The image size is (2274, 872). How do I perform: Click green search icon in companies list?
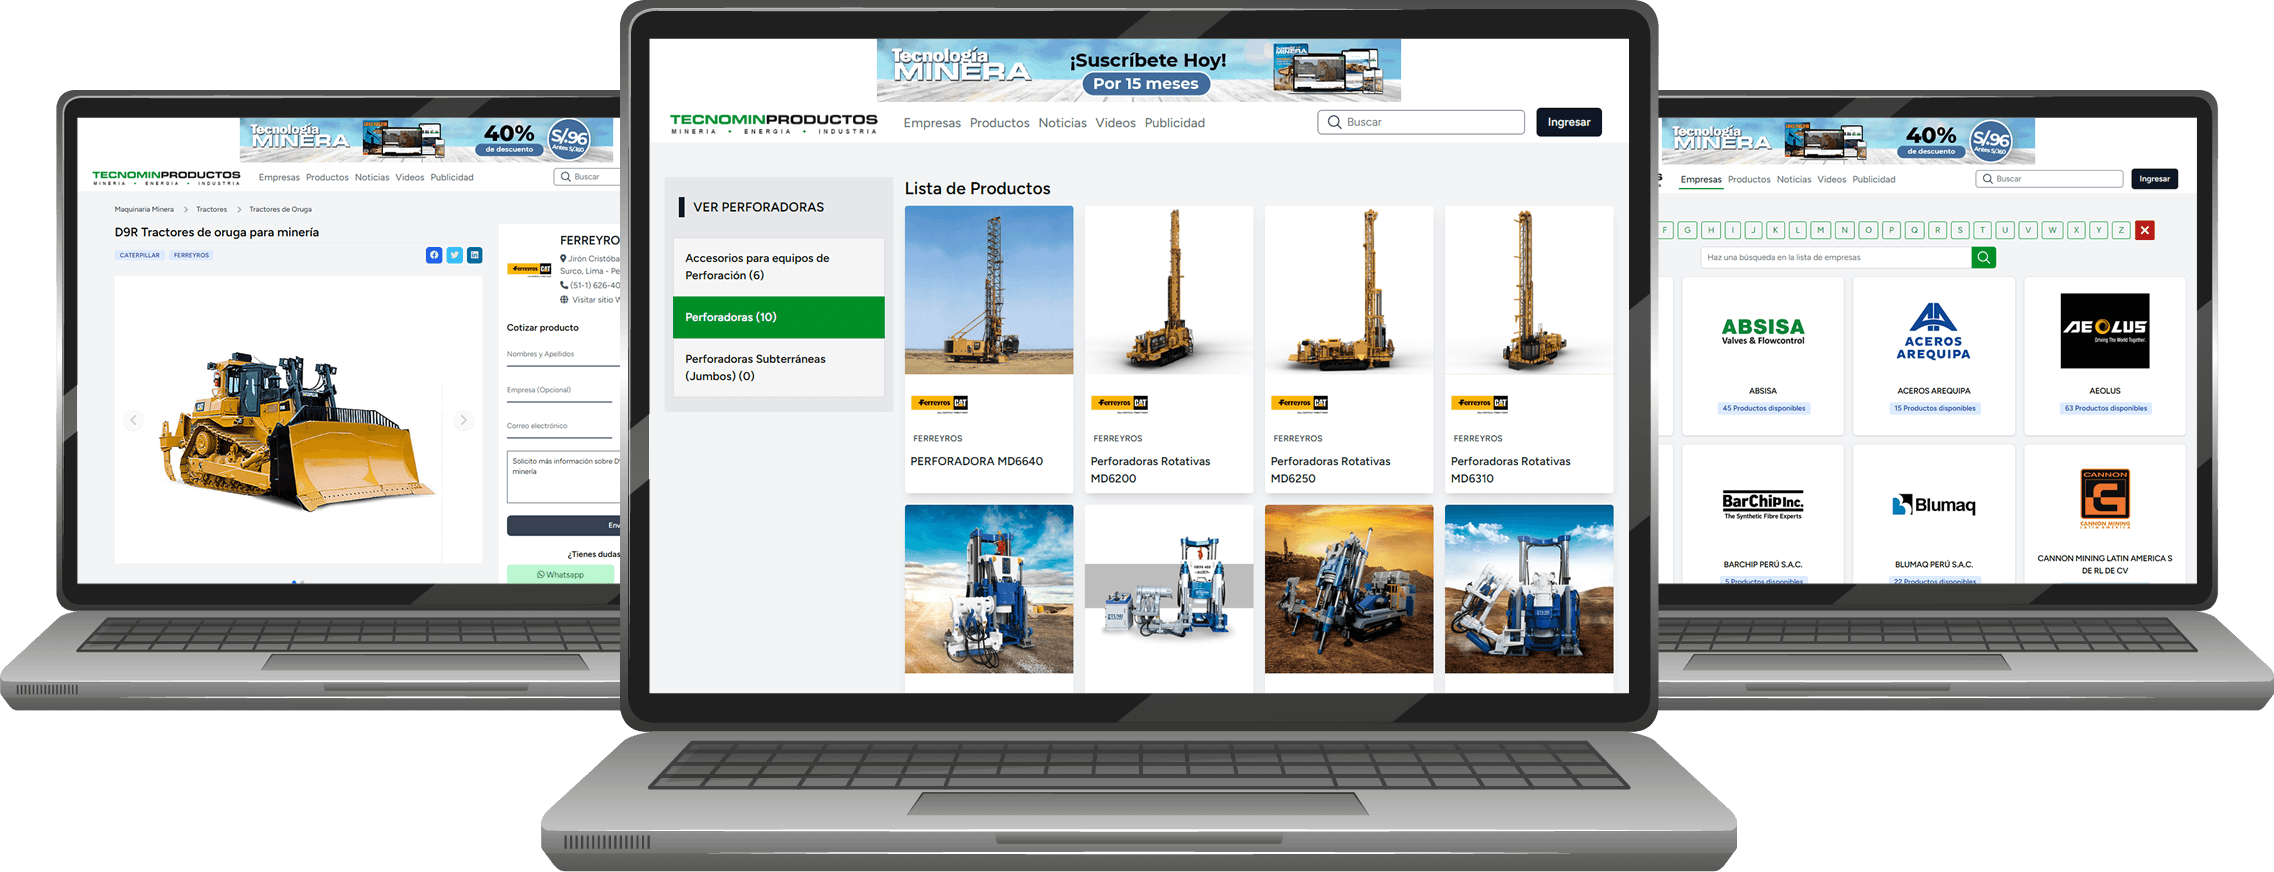point(1984,257)
